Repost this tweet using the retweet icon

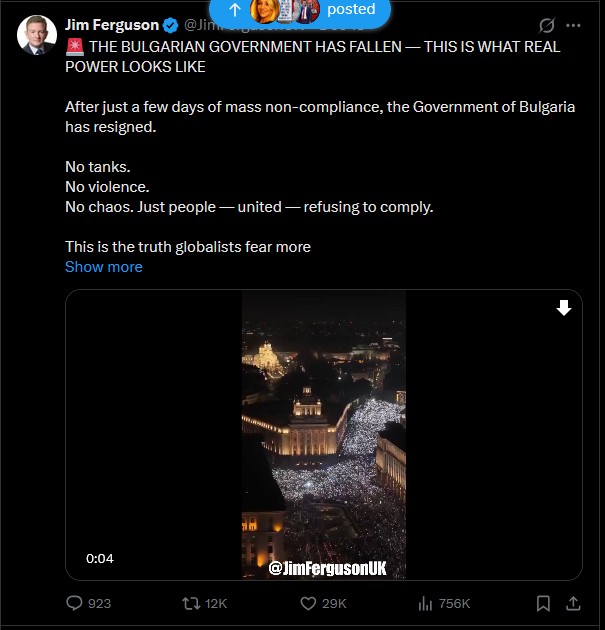pos(189,603)
